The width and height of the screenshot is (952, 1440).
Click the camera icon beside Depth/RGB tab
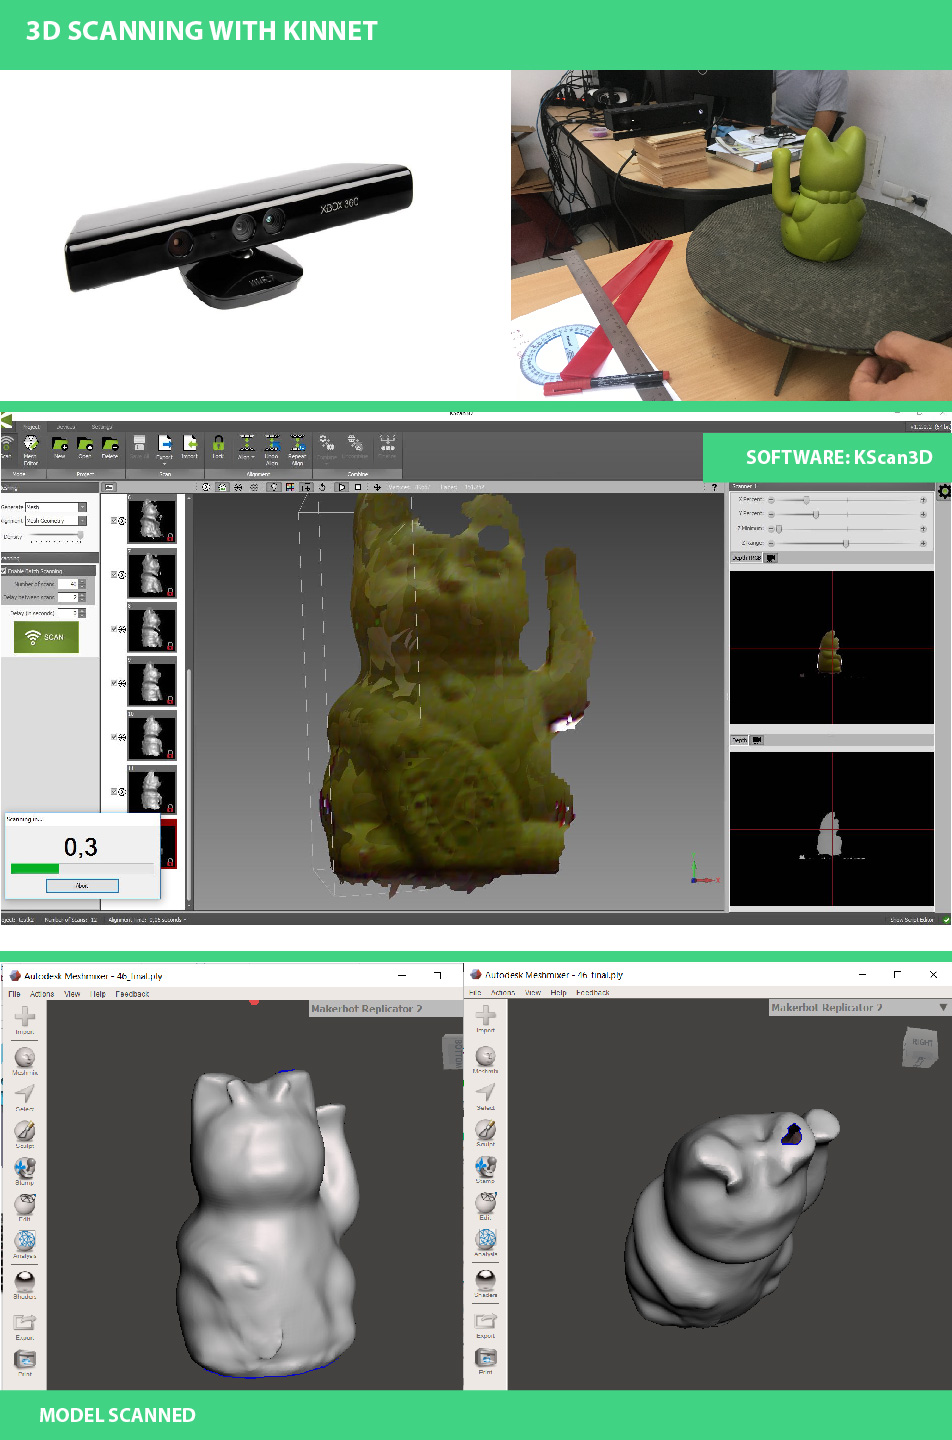click(x=771, y=558)
